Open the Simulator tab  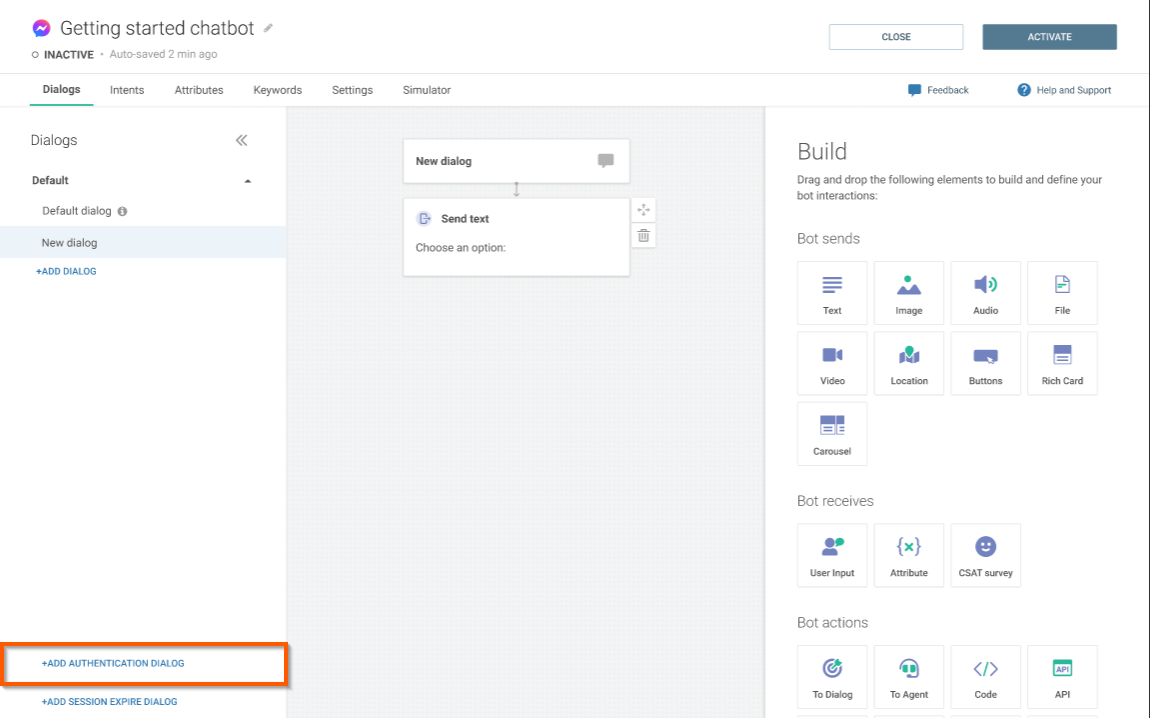426,90
